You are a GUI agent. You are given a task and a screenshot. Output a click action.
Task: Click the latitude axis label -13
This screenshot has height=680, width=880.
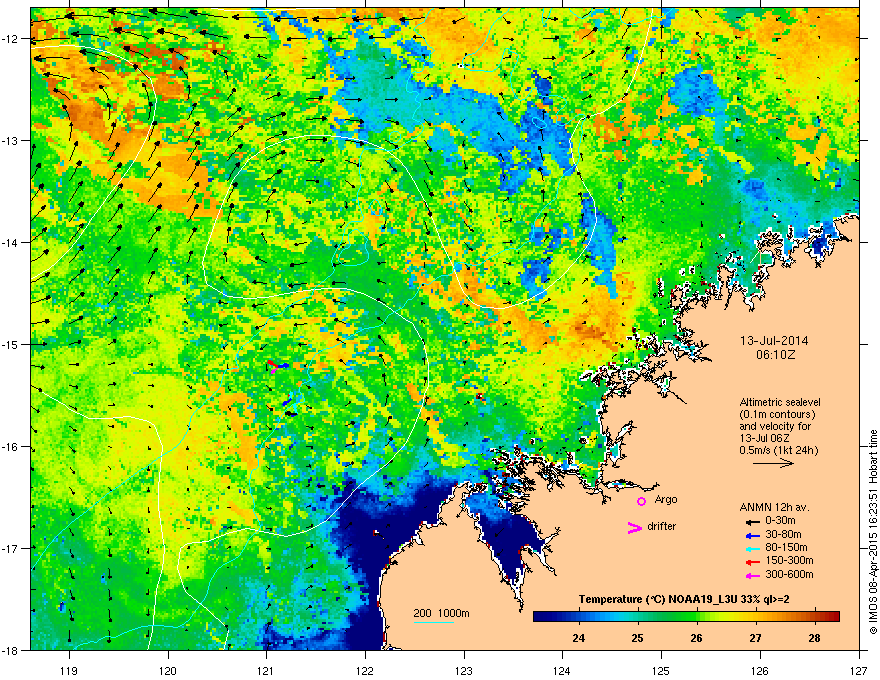click(11, 141)
